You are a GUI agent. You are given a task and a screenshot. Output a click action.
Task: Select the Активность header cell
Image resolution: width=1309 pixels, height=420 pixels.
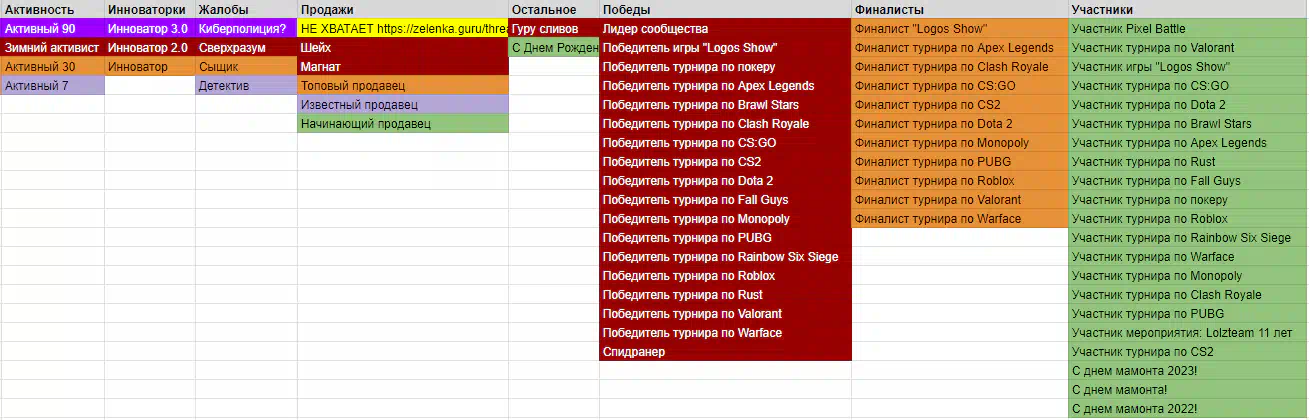52,9
